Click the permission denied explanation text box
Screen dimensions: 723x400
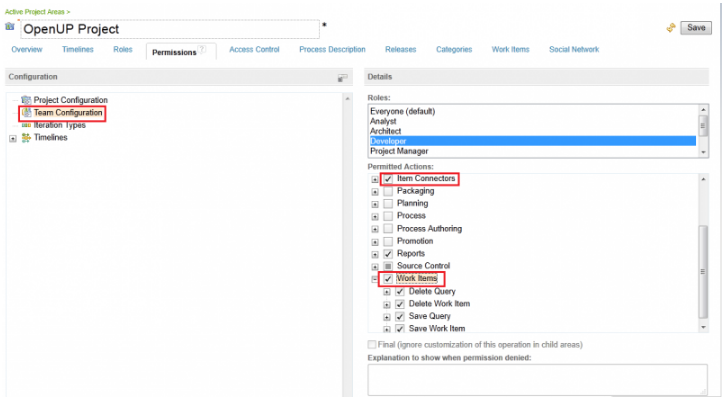coord(537,379)
